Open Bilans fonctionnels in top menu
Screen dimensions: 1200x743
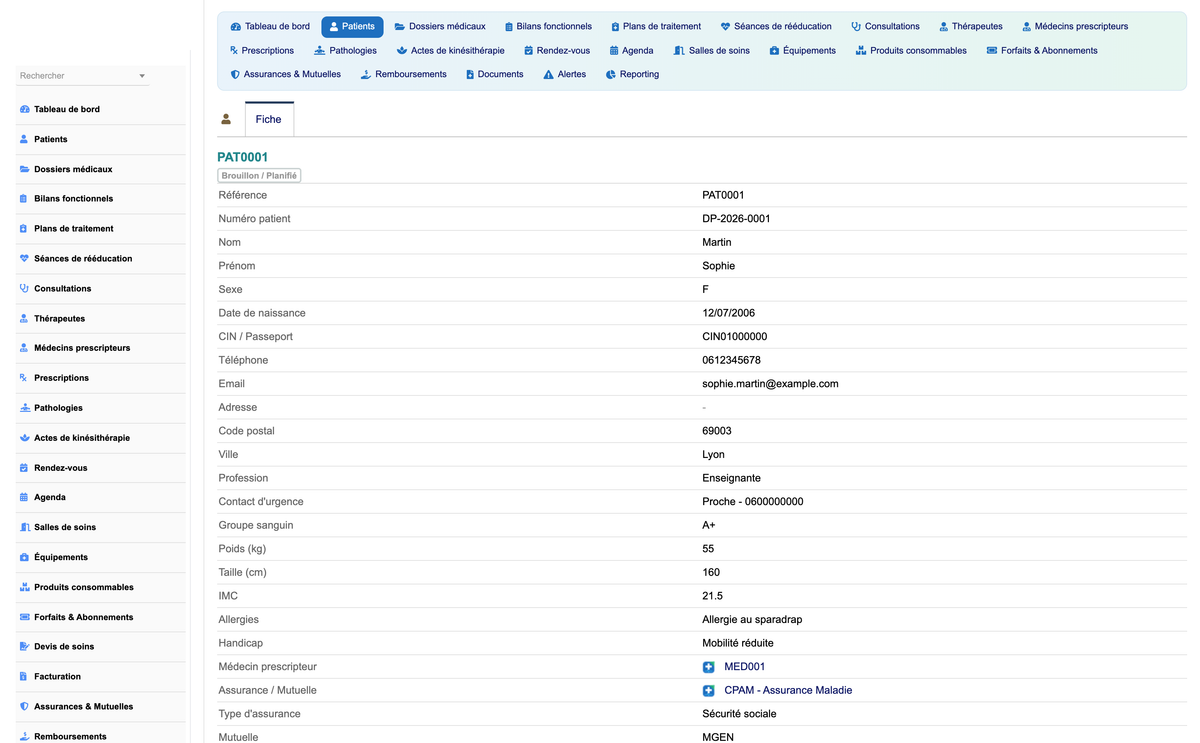point(548,26)
